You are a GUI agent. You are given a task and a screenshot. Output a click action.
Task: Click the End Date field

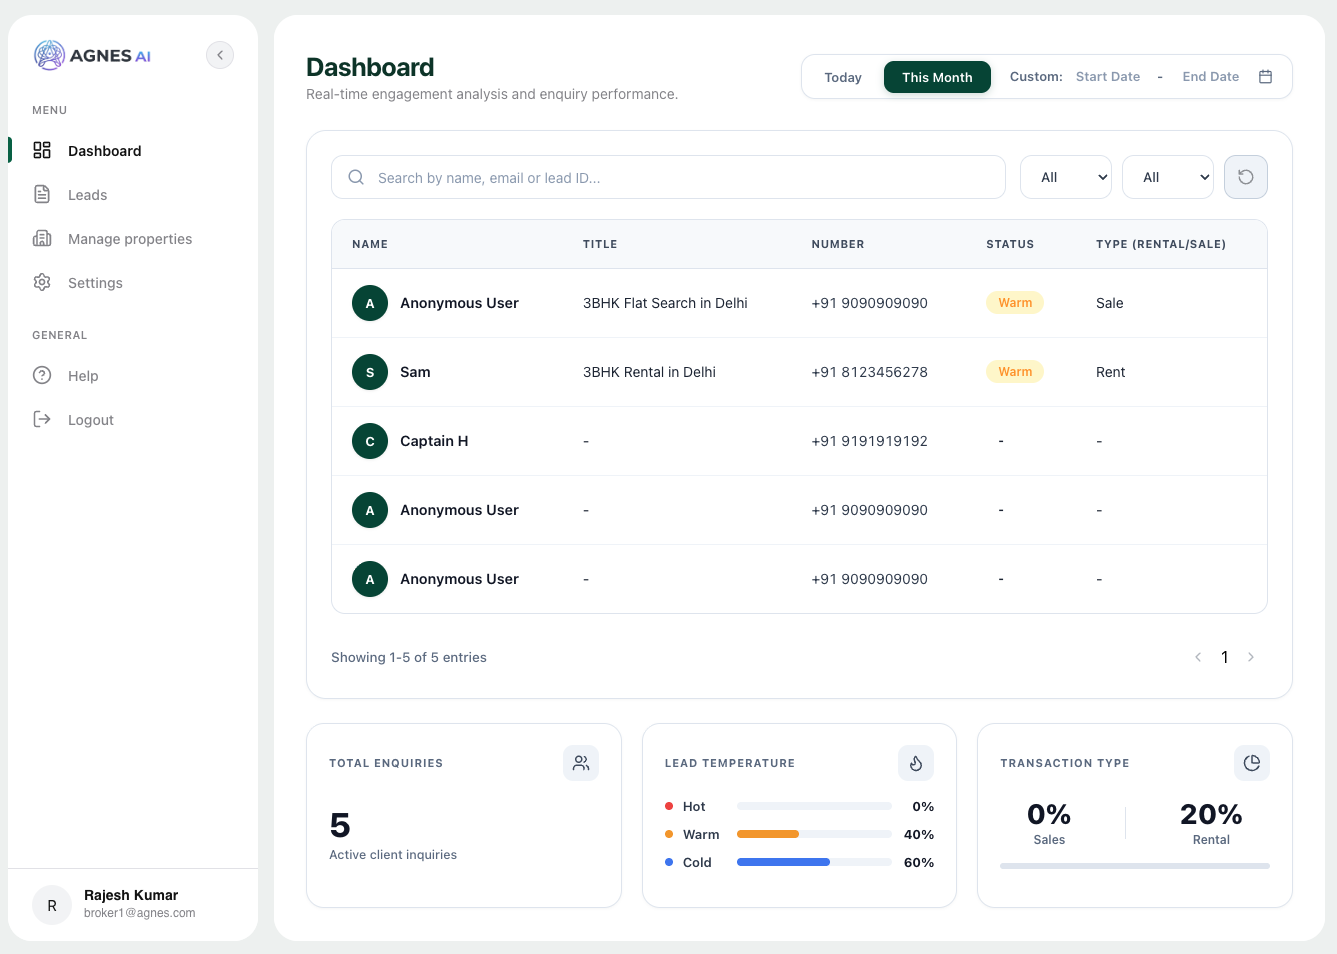coord(1210,77)
